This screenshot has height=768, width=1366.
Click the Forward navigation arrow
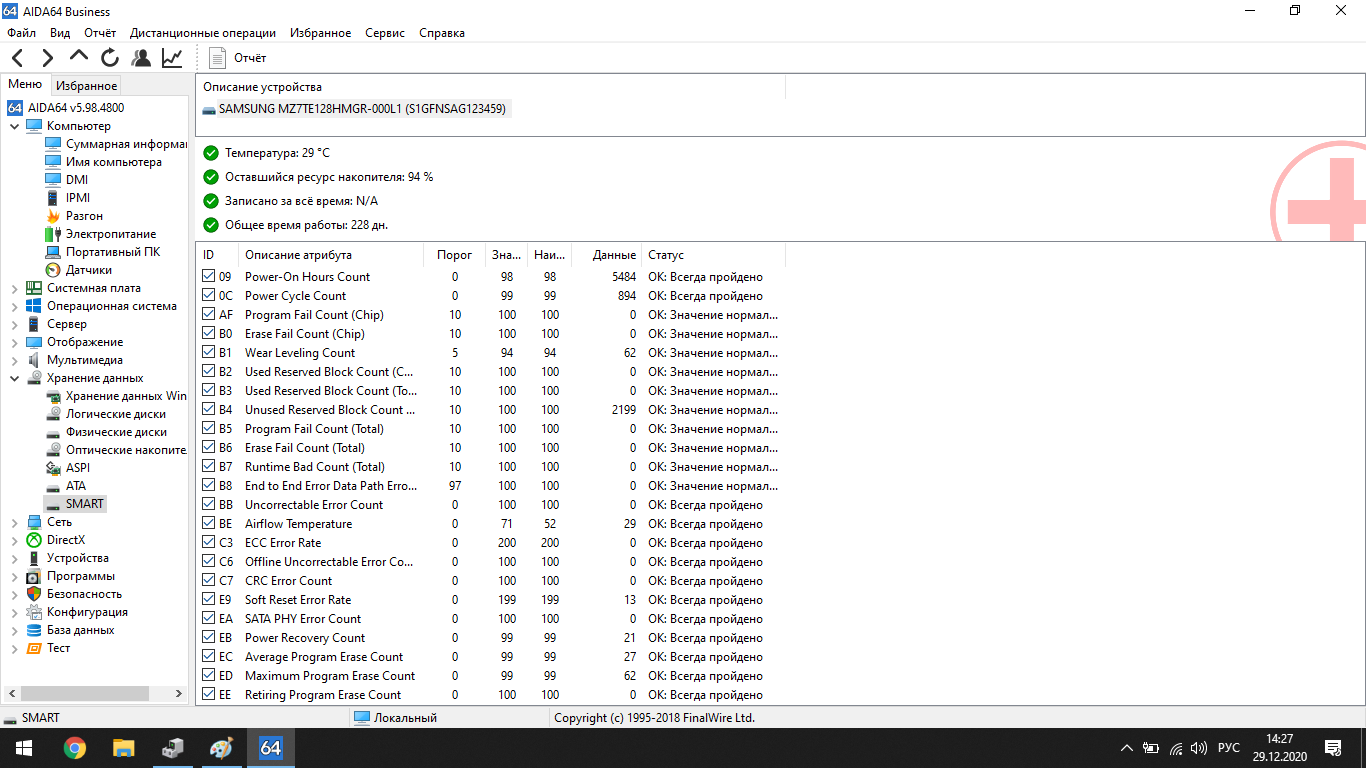(48, 58)
